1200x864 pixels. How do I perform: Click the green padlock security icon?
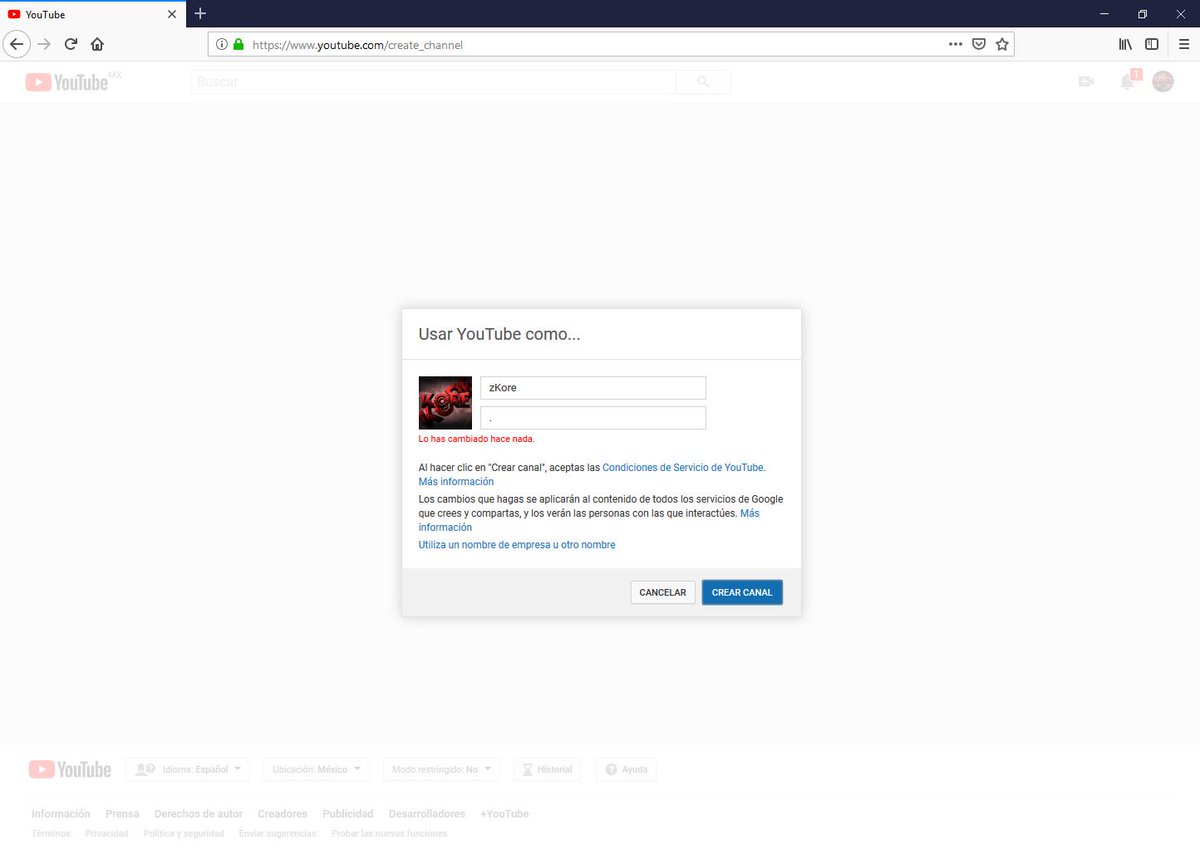click(238, 45)
